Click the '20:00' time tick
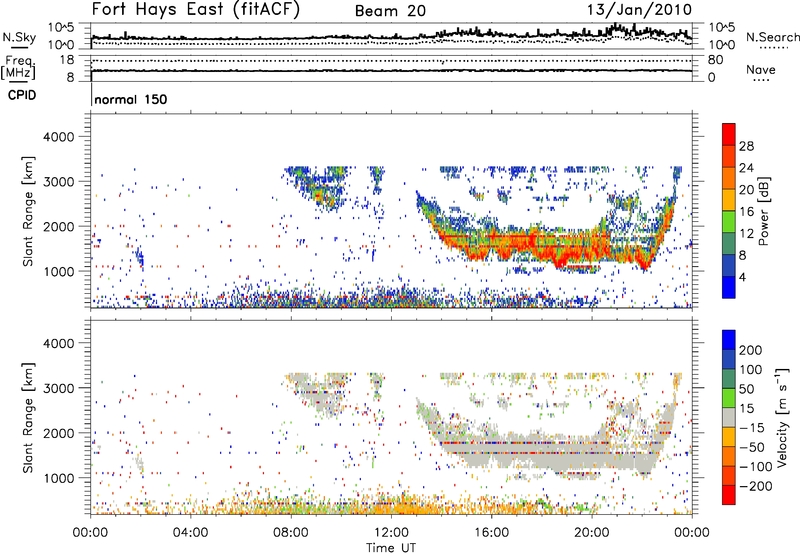This screenshot has height=554, width=800. 592,533
